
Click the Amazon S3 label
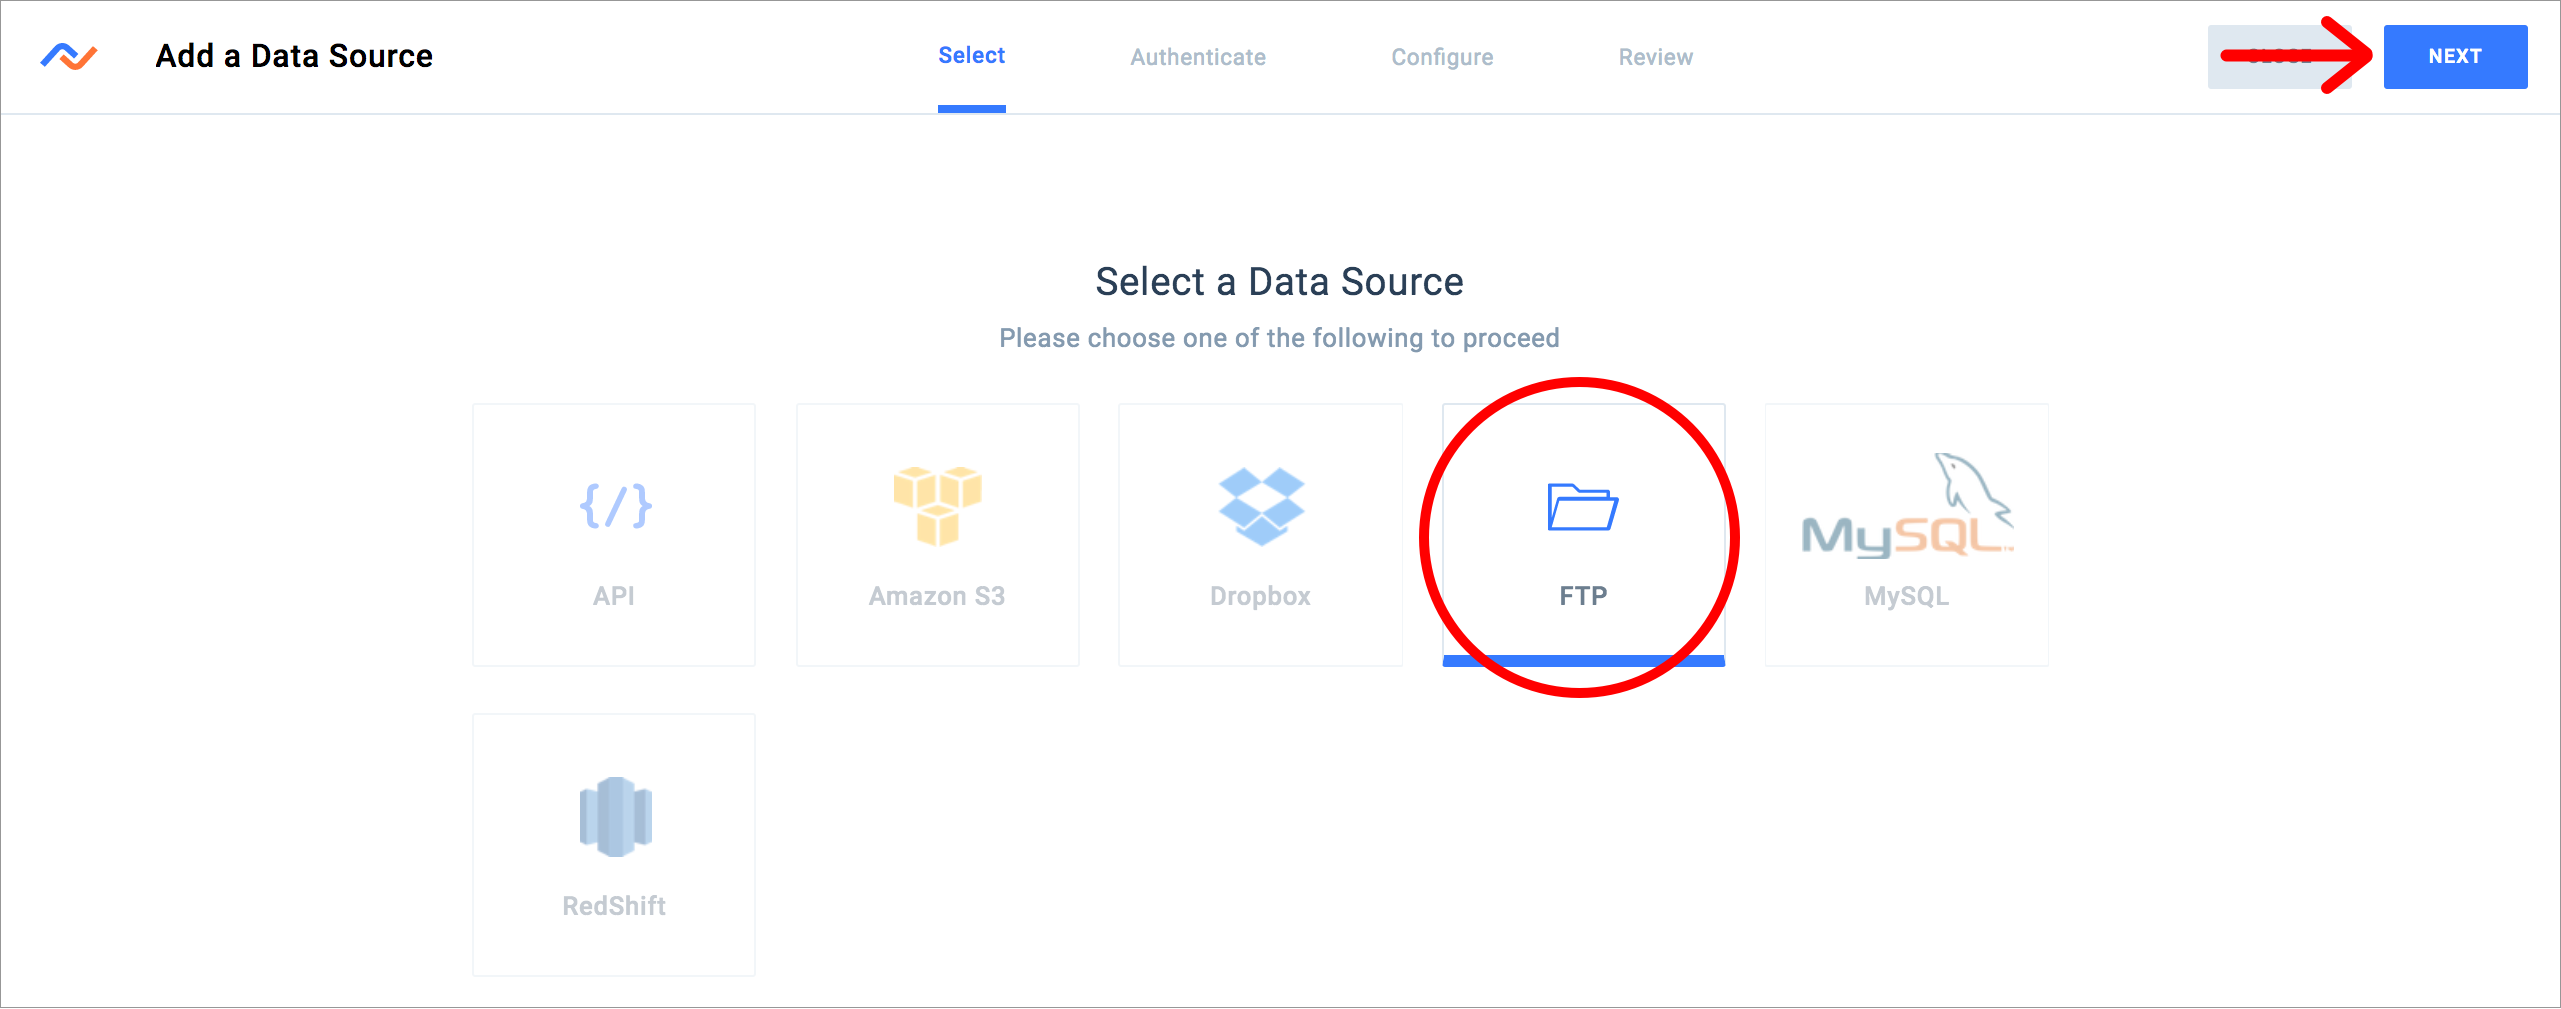[x=937, y=596]
